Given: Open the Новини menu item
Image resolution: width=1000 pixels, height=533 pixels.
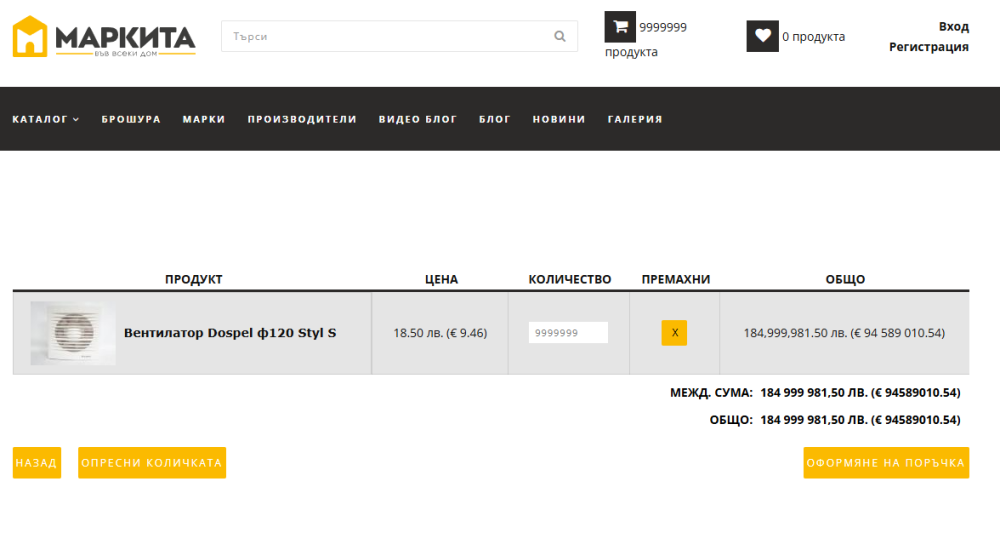Looking at the screenshot, I should 559,119.
